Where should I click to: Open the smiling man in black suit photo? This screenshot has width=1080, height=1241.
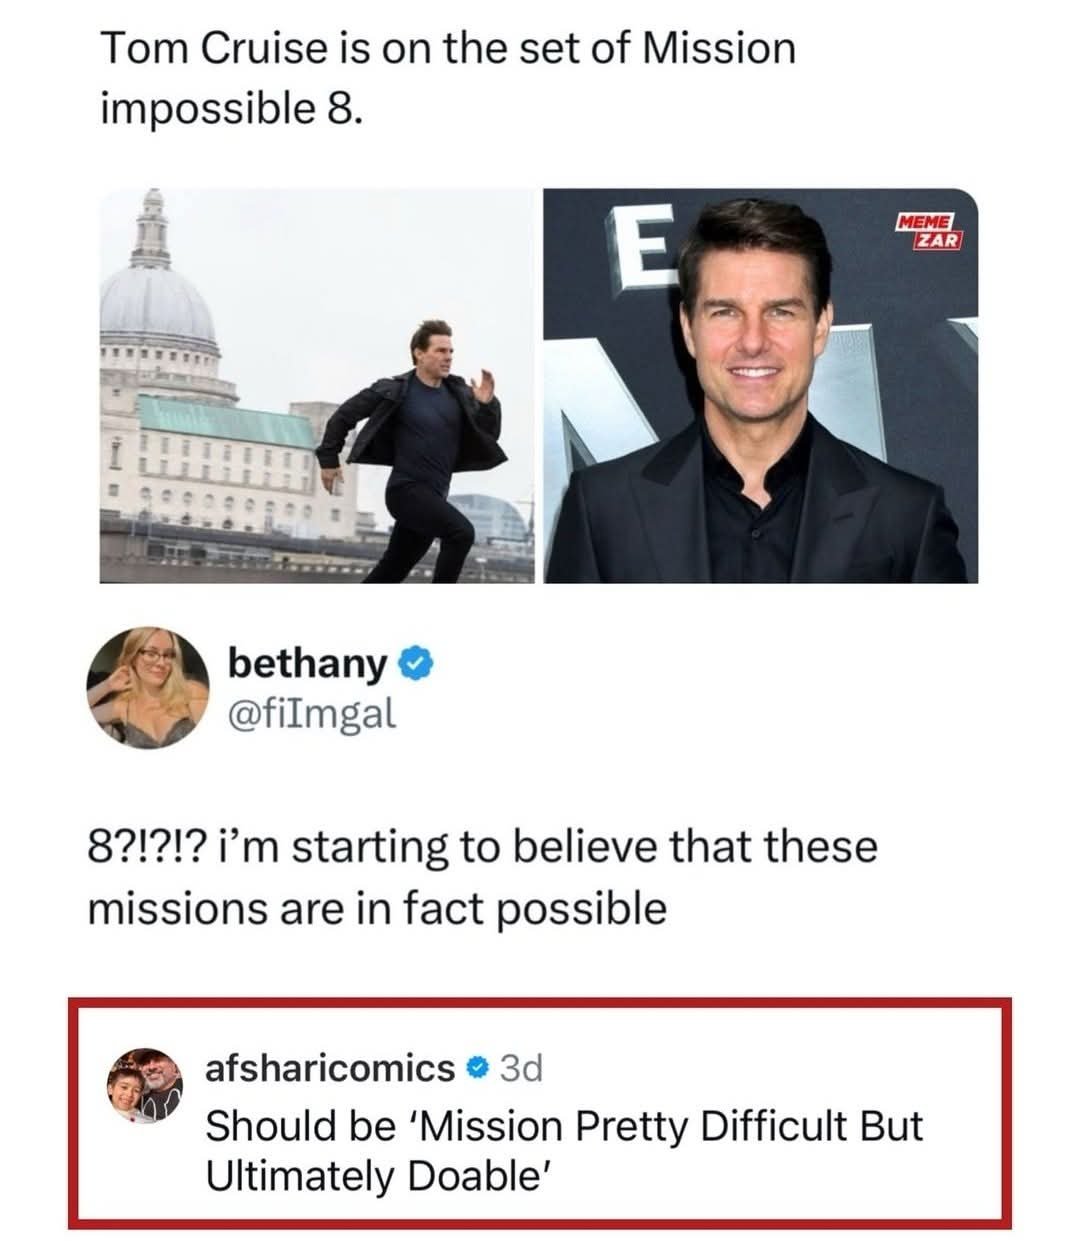[760, 385]
